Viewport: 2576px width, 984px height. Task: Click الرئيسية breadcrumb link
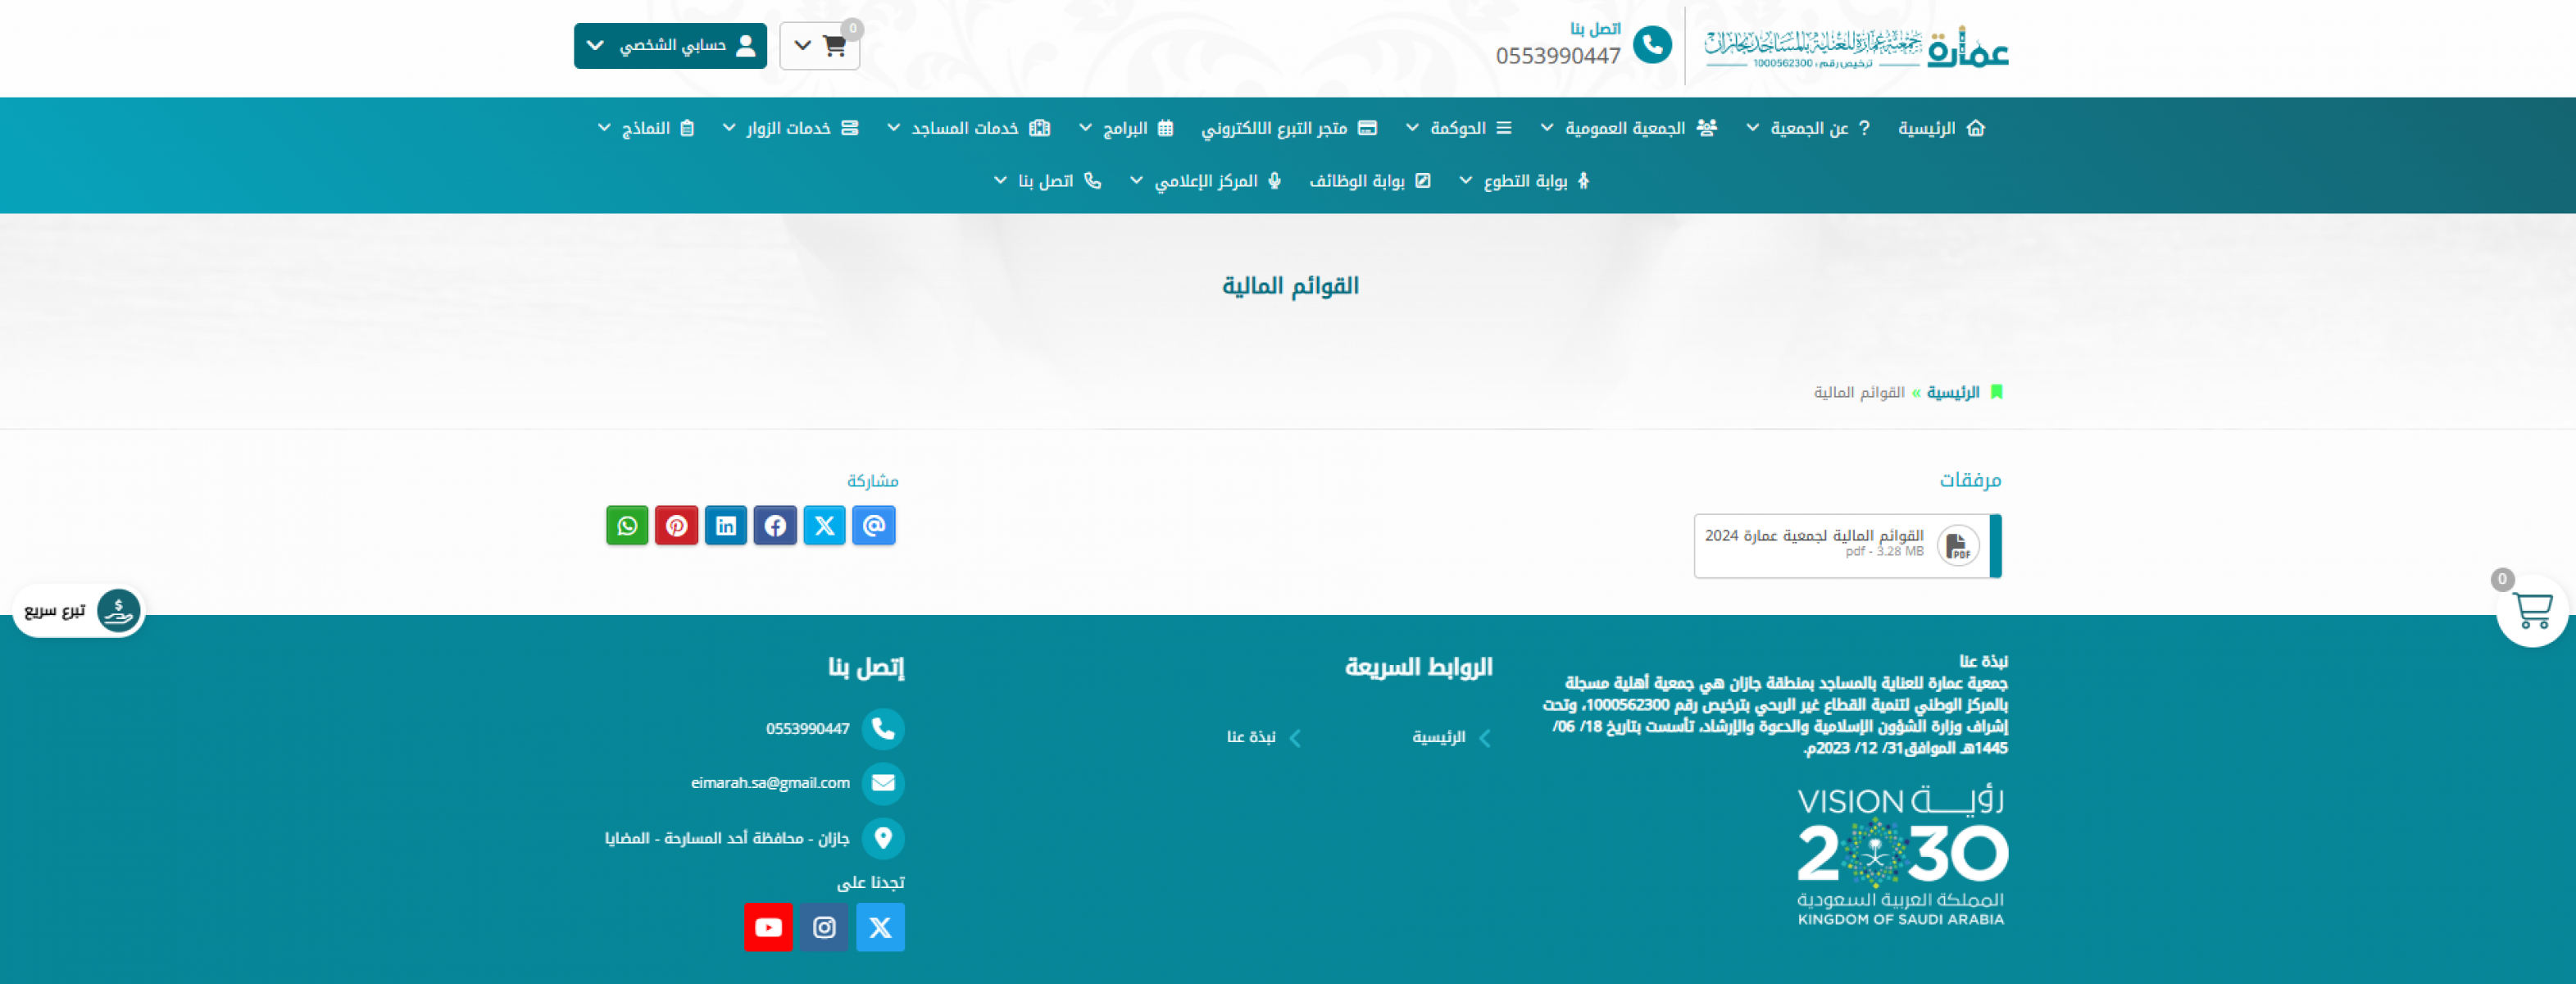click(x=1952, y=392)
